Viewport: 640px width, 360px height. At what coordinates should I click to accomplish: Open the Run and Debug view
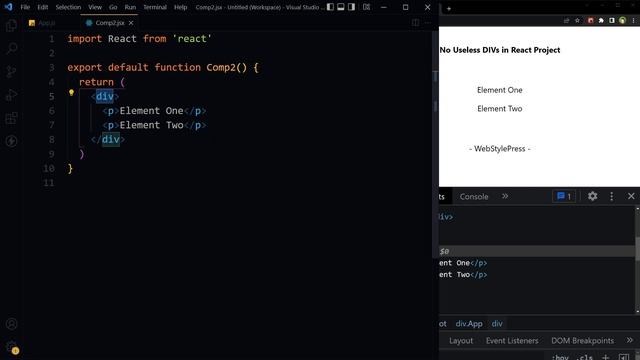[11, 95]
